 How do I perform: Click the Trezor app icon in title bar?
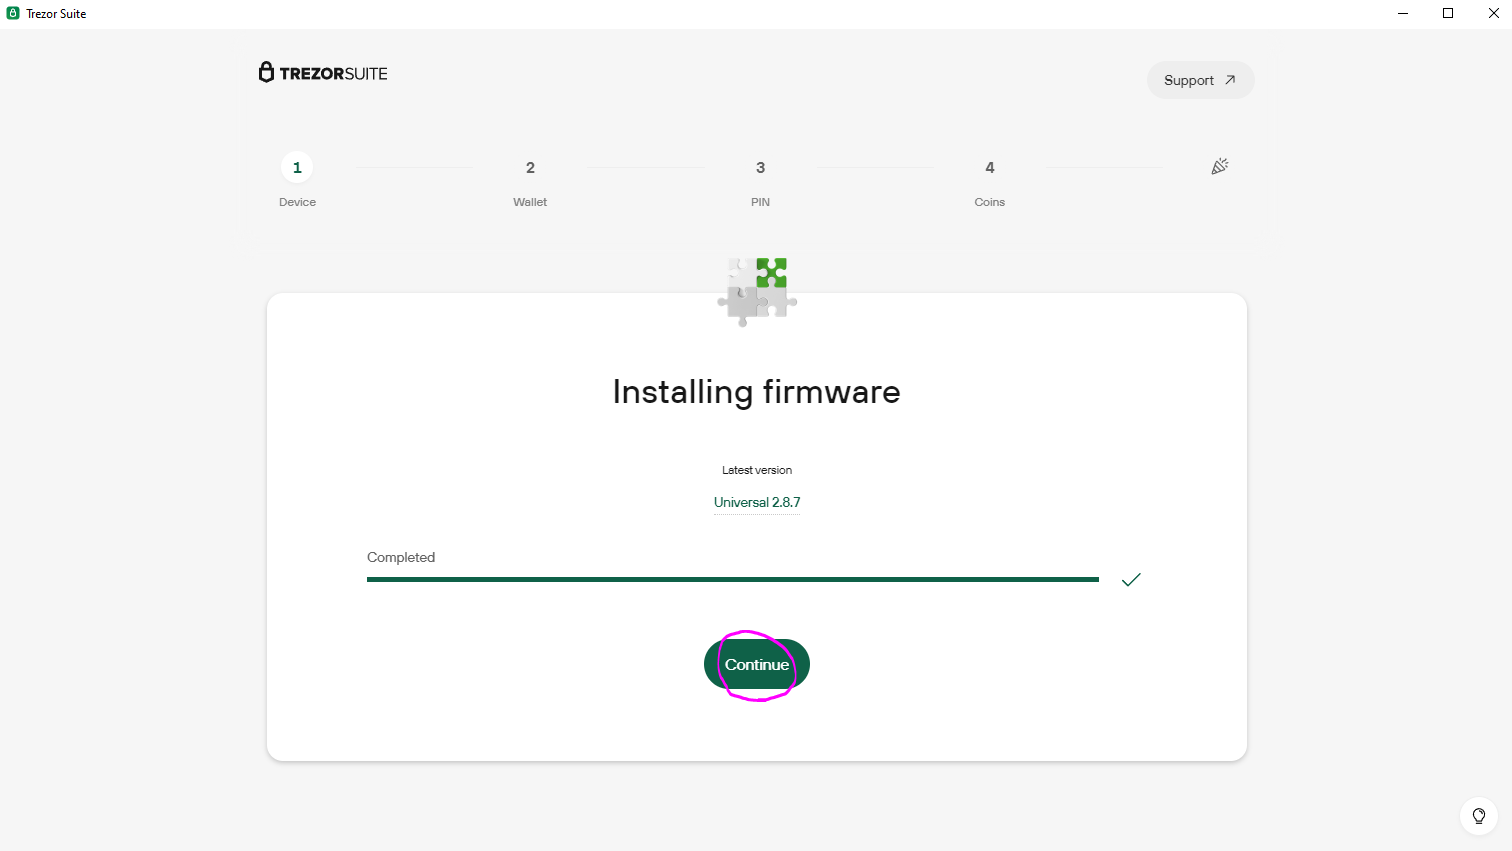click(x=13, y=13)
